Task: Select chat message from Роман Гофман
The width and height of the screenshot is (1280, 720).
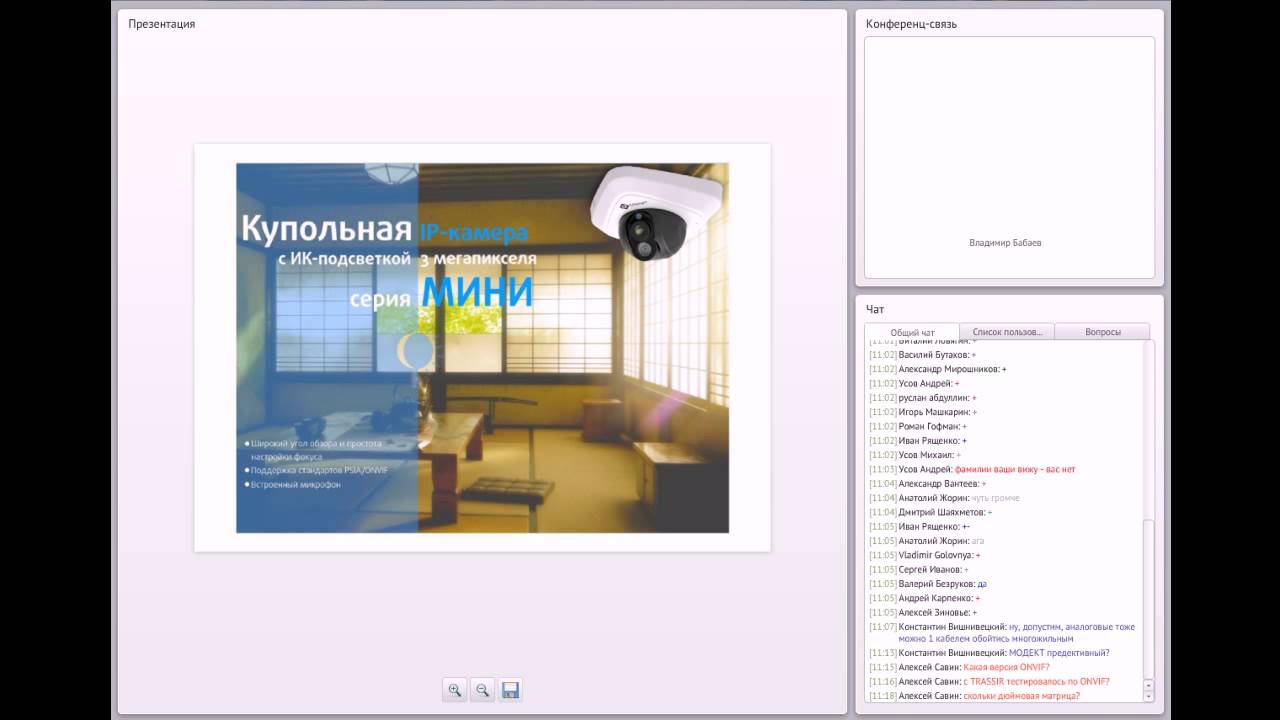Action: [x=918, y=426]
